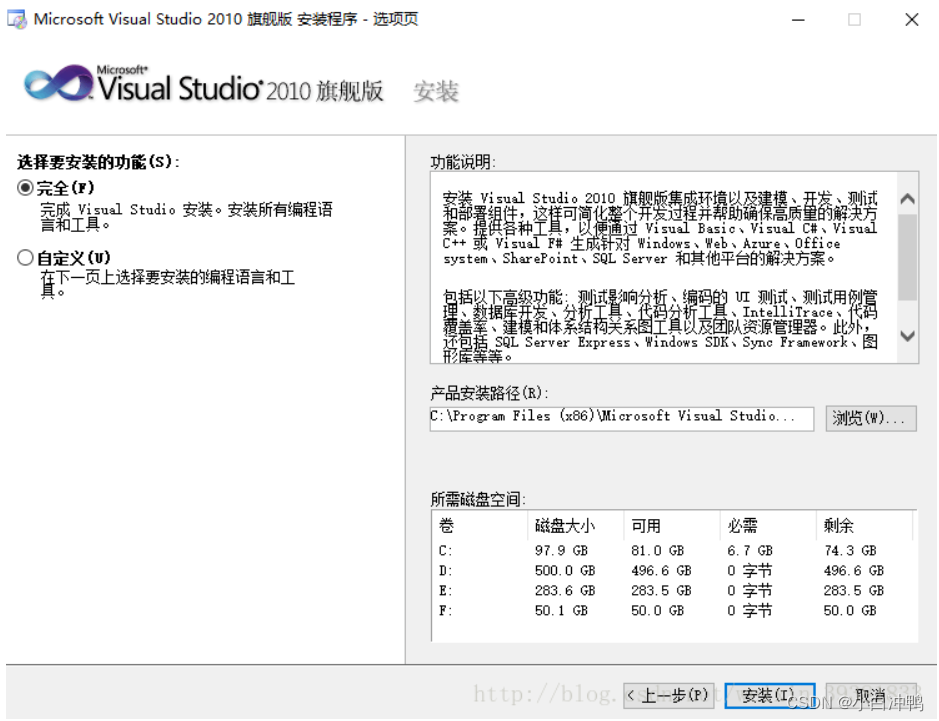
Task: Close the installer window
Action: 911,20
